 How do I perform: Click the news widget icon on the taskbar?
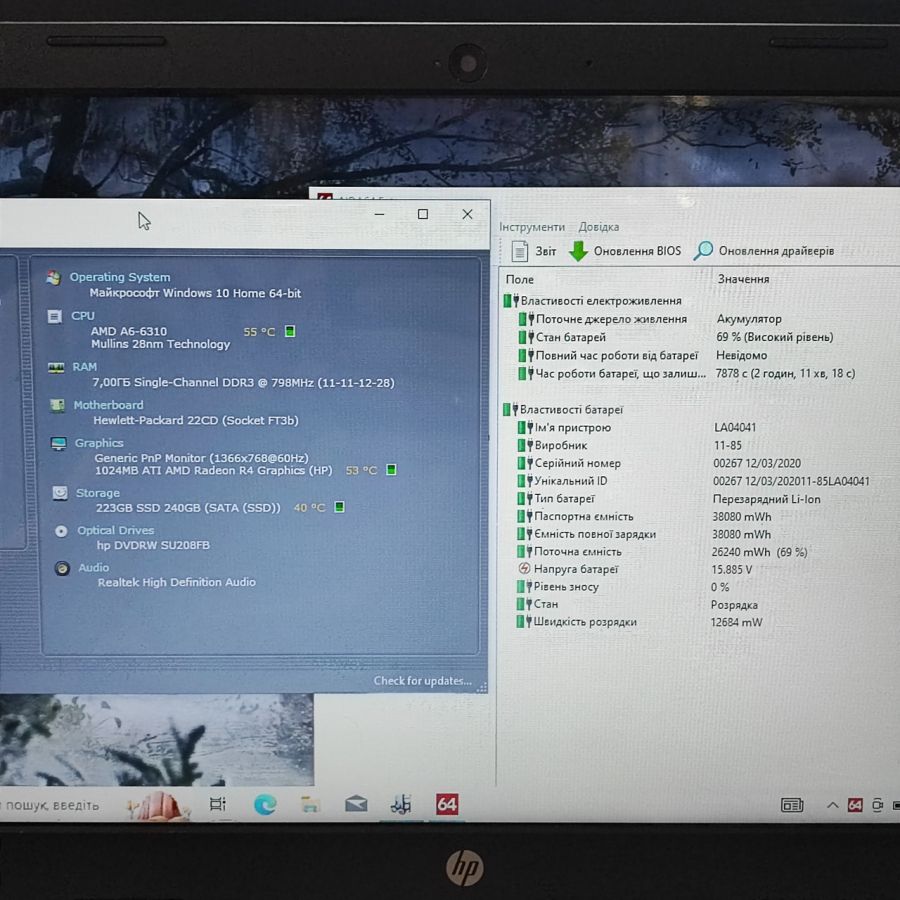tap(792, 805)
